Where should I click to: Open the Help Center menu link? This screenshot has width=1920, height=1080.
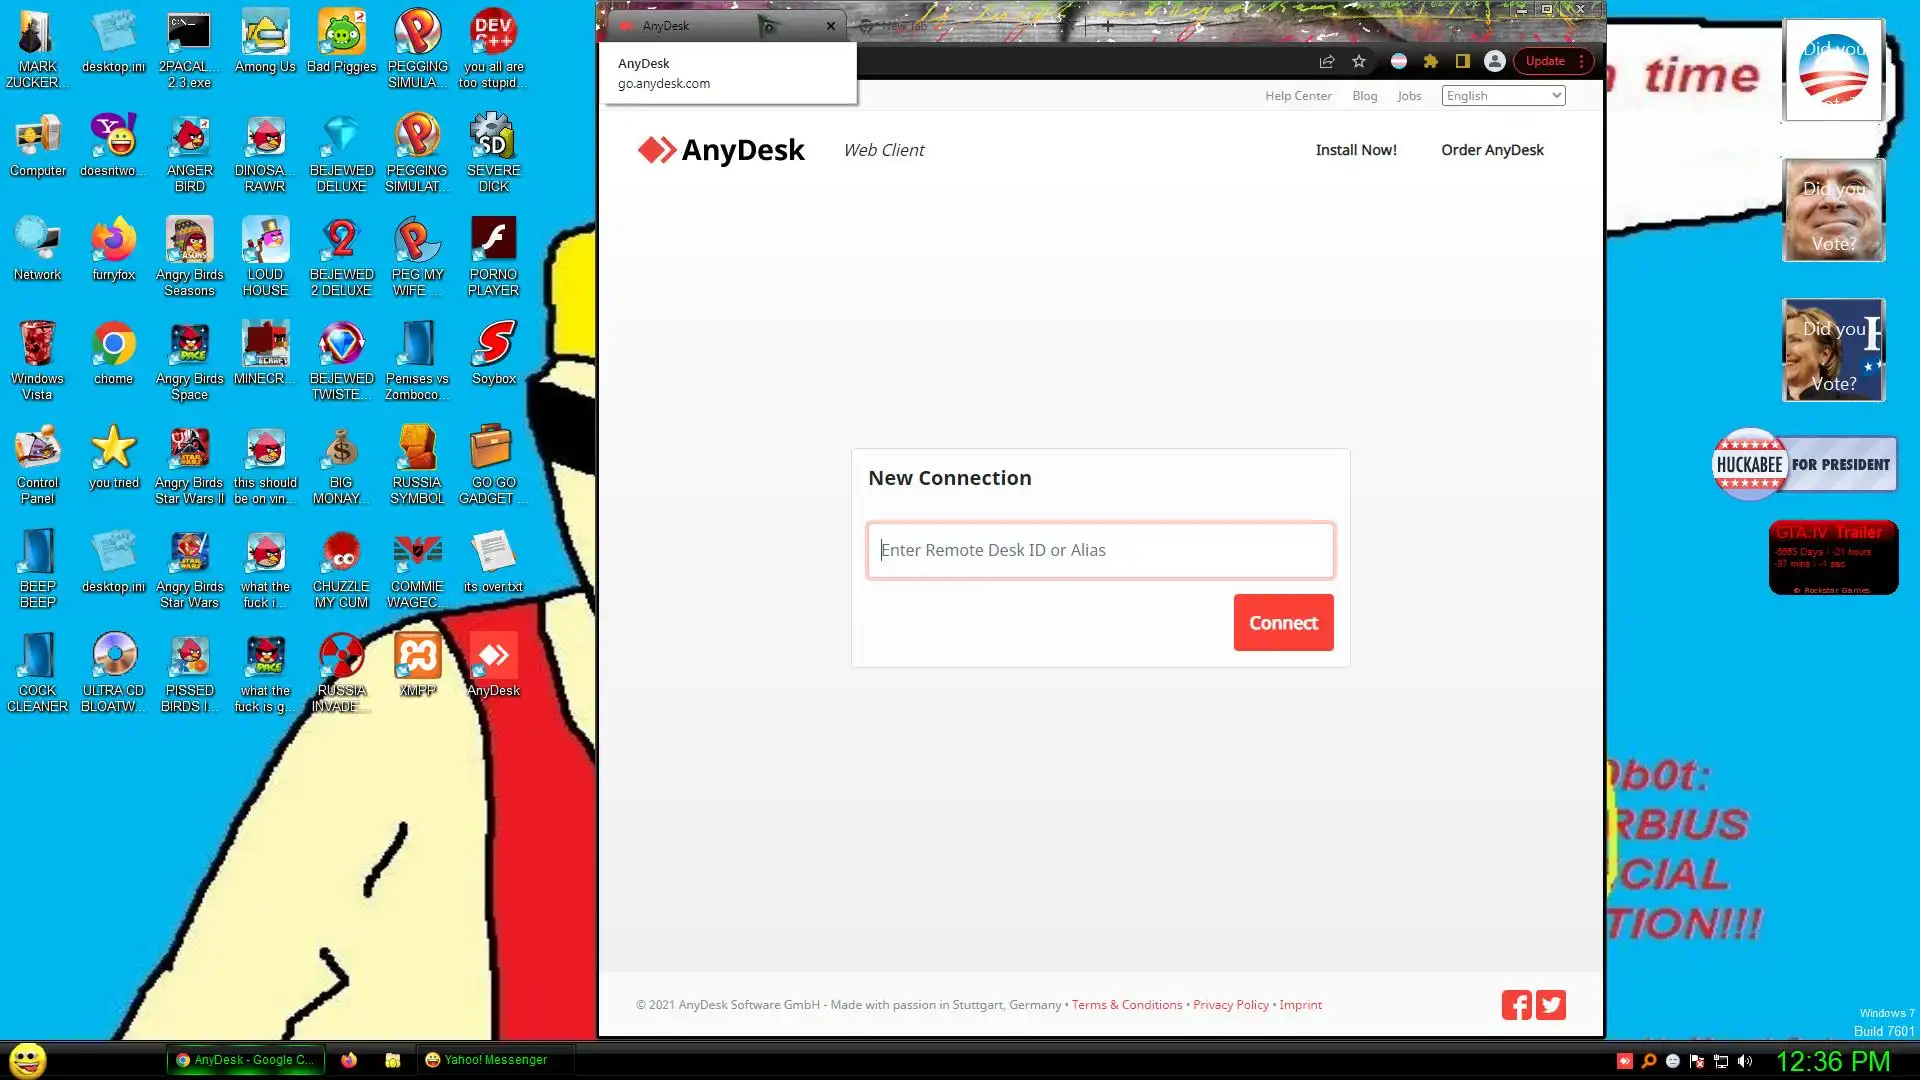pyautogui.click(x=1297, y=96)
